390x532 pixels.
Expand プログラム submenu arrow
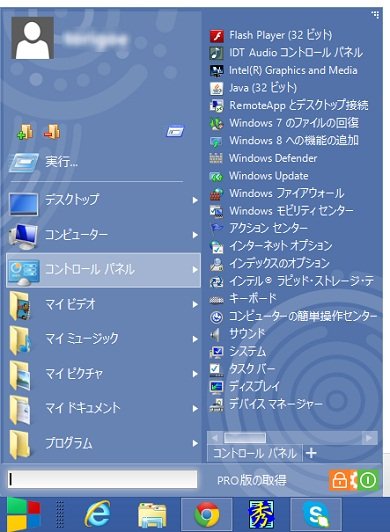(x=195, y=444)
